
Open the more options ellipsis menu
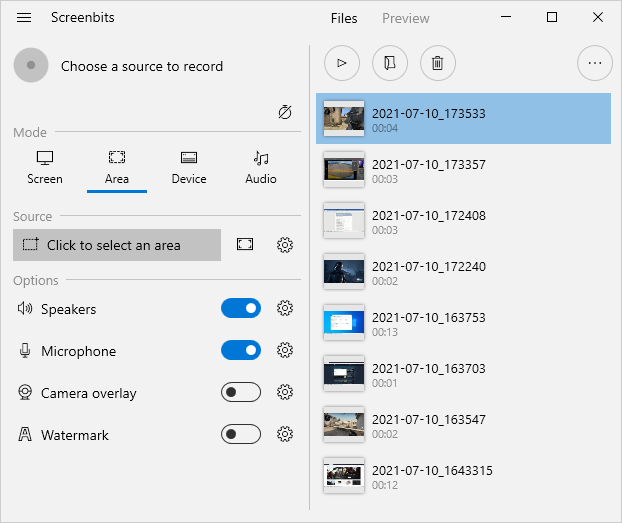click(595, 63)
